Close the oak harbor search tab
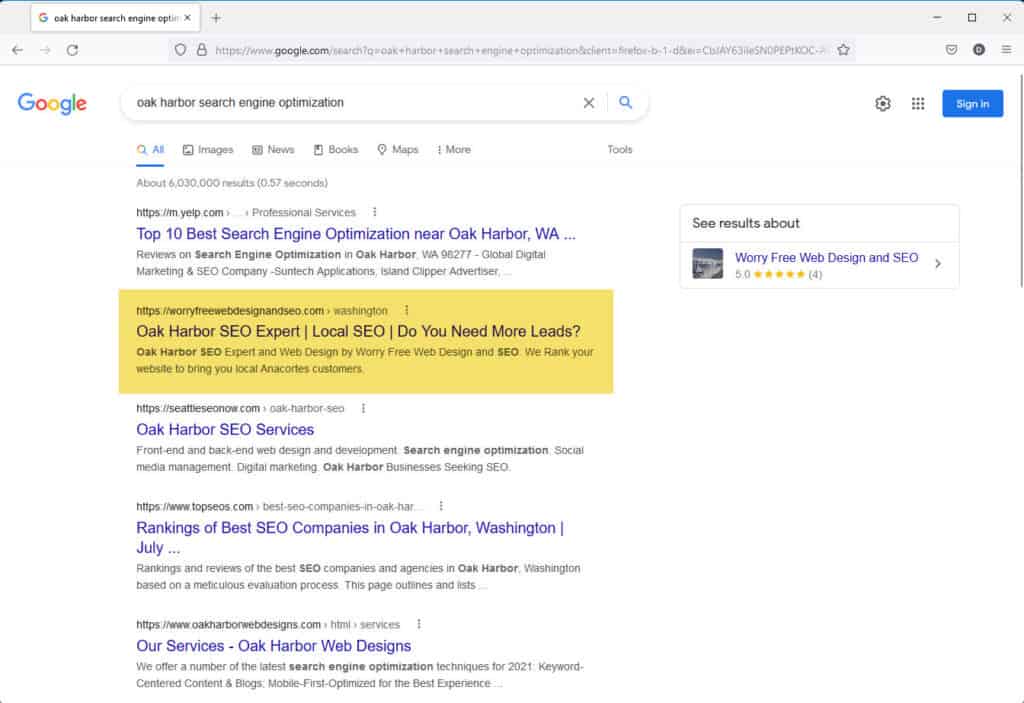The image size is (1024, 703). [x=187, y=18]
